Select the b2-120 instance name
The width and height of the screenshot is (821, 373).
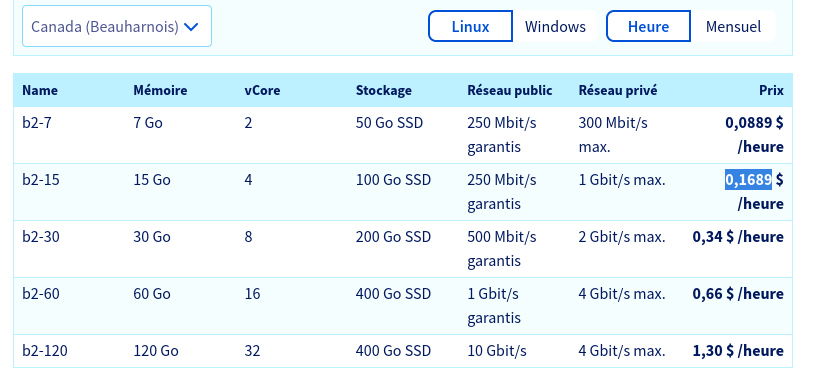coord(45,350)
